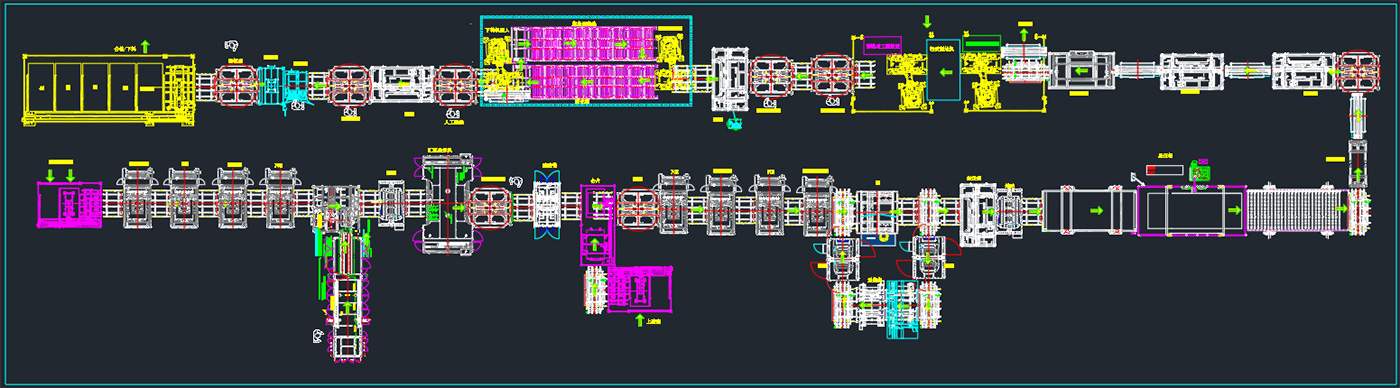Click the magenta label box in the yellow-framed station
Viewport: 1400px width, 388px height.
tap(883, 46)
